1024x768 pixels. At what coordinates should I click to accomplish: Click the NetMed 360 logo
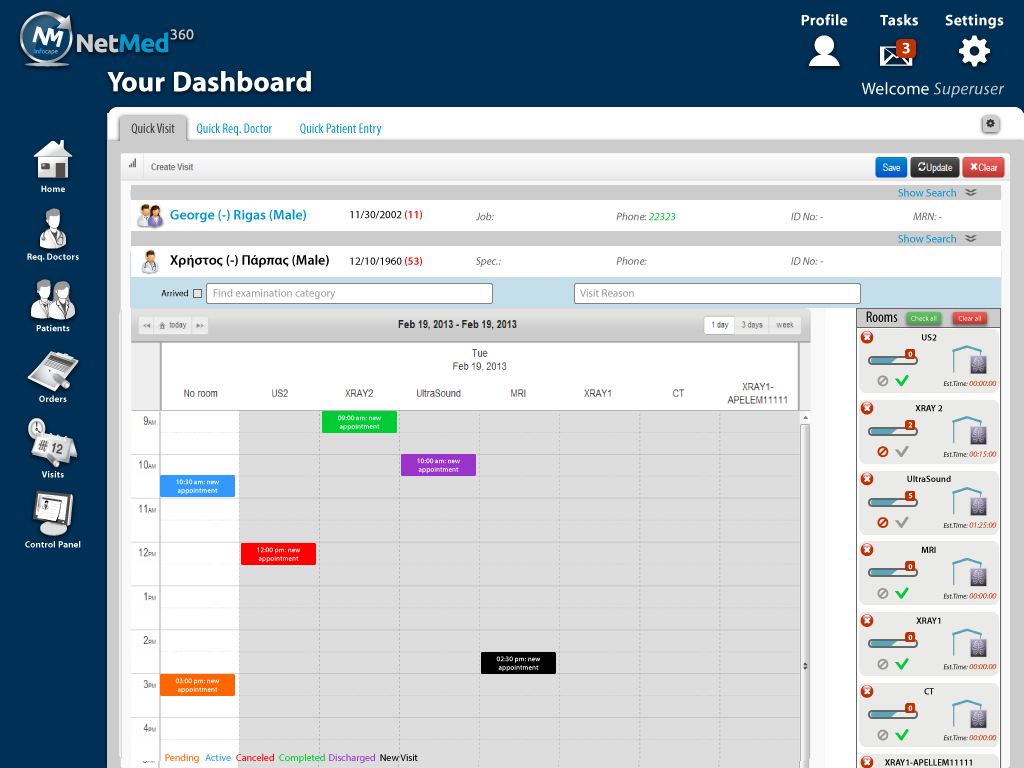tap(107, 39)
